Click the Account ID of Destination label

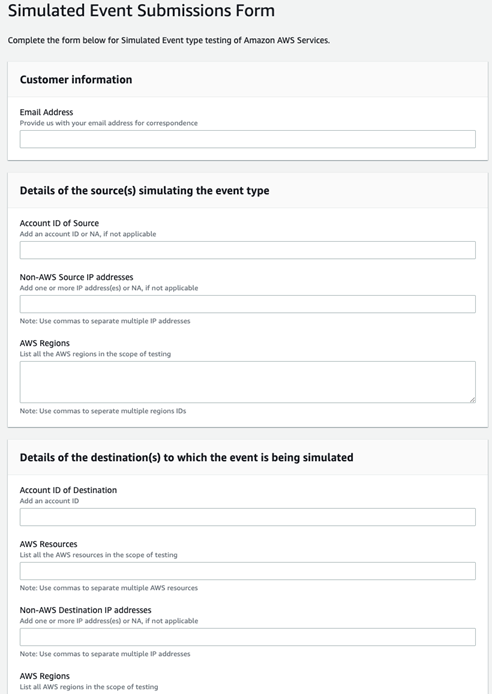coord(68,490)
